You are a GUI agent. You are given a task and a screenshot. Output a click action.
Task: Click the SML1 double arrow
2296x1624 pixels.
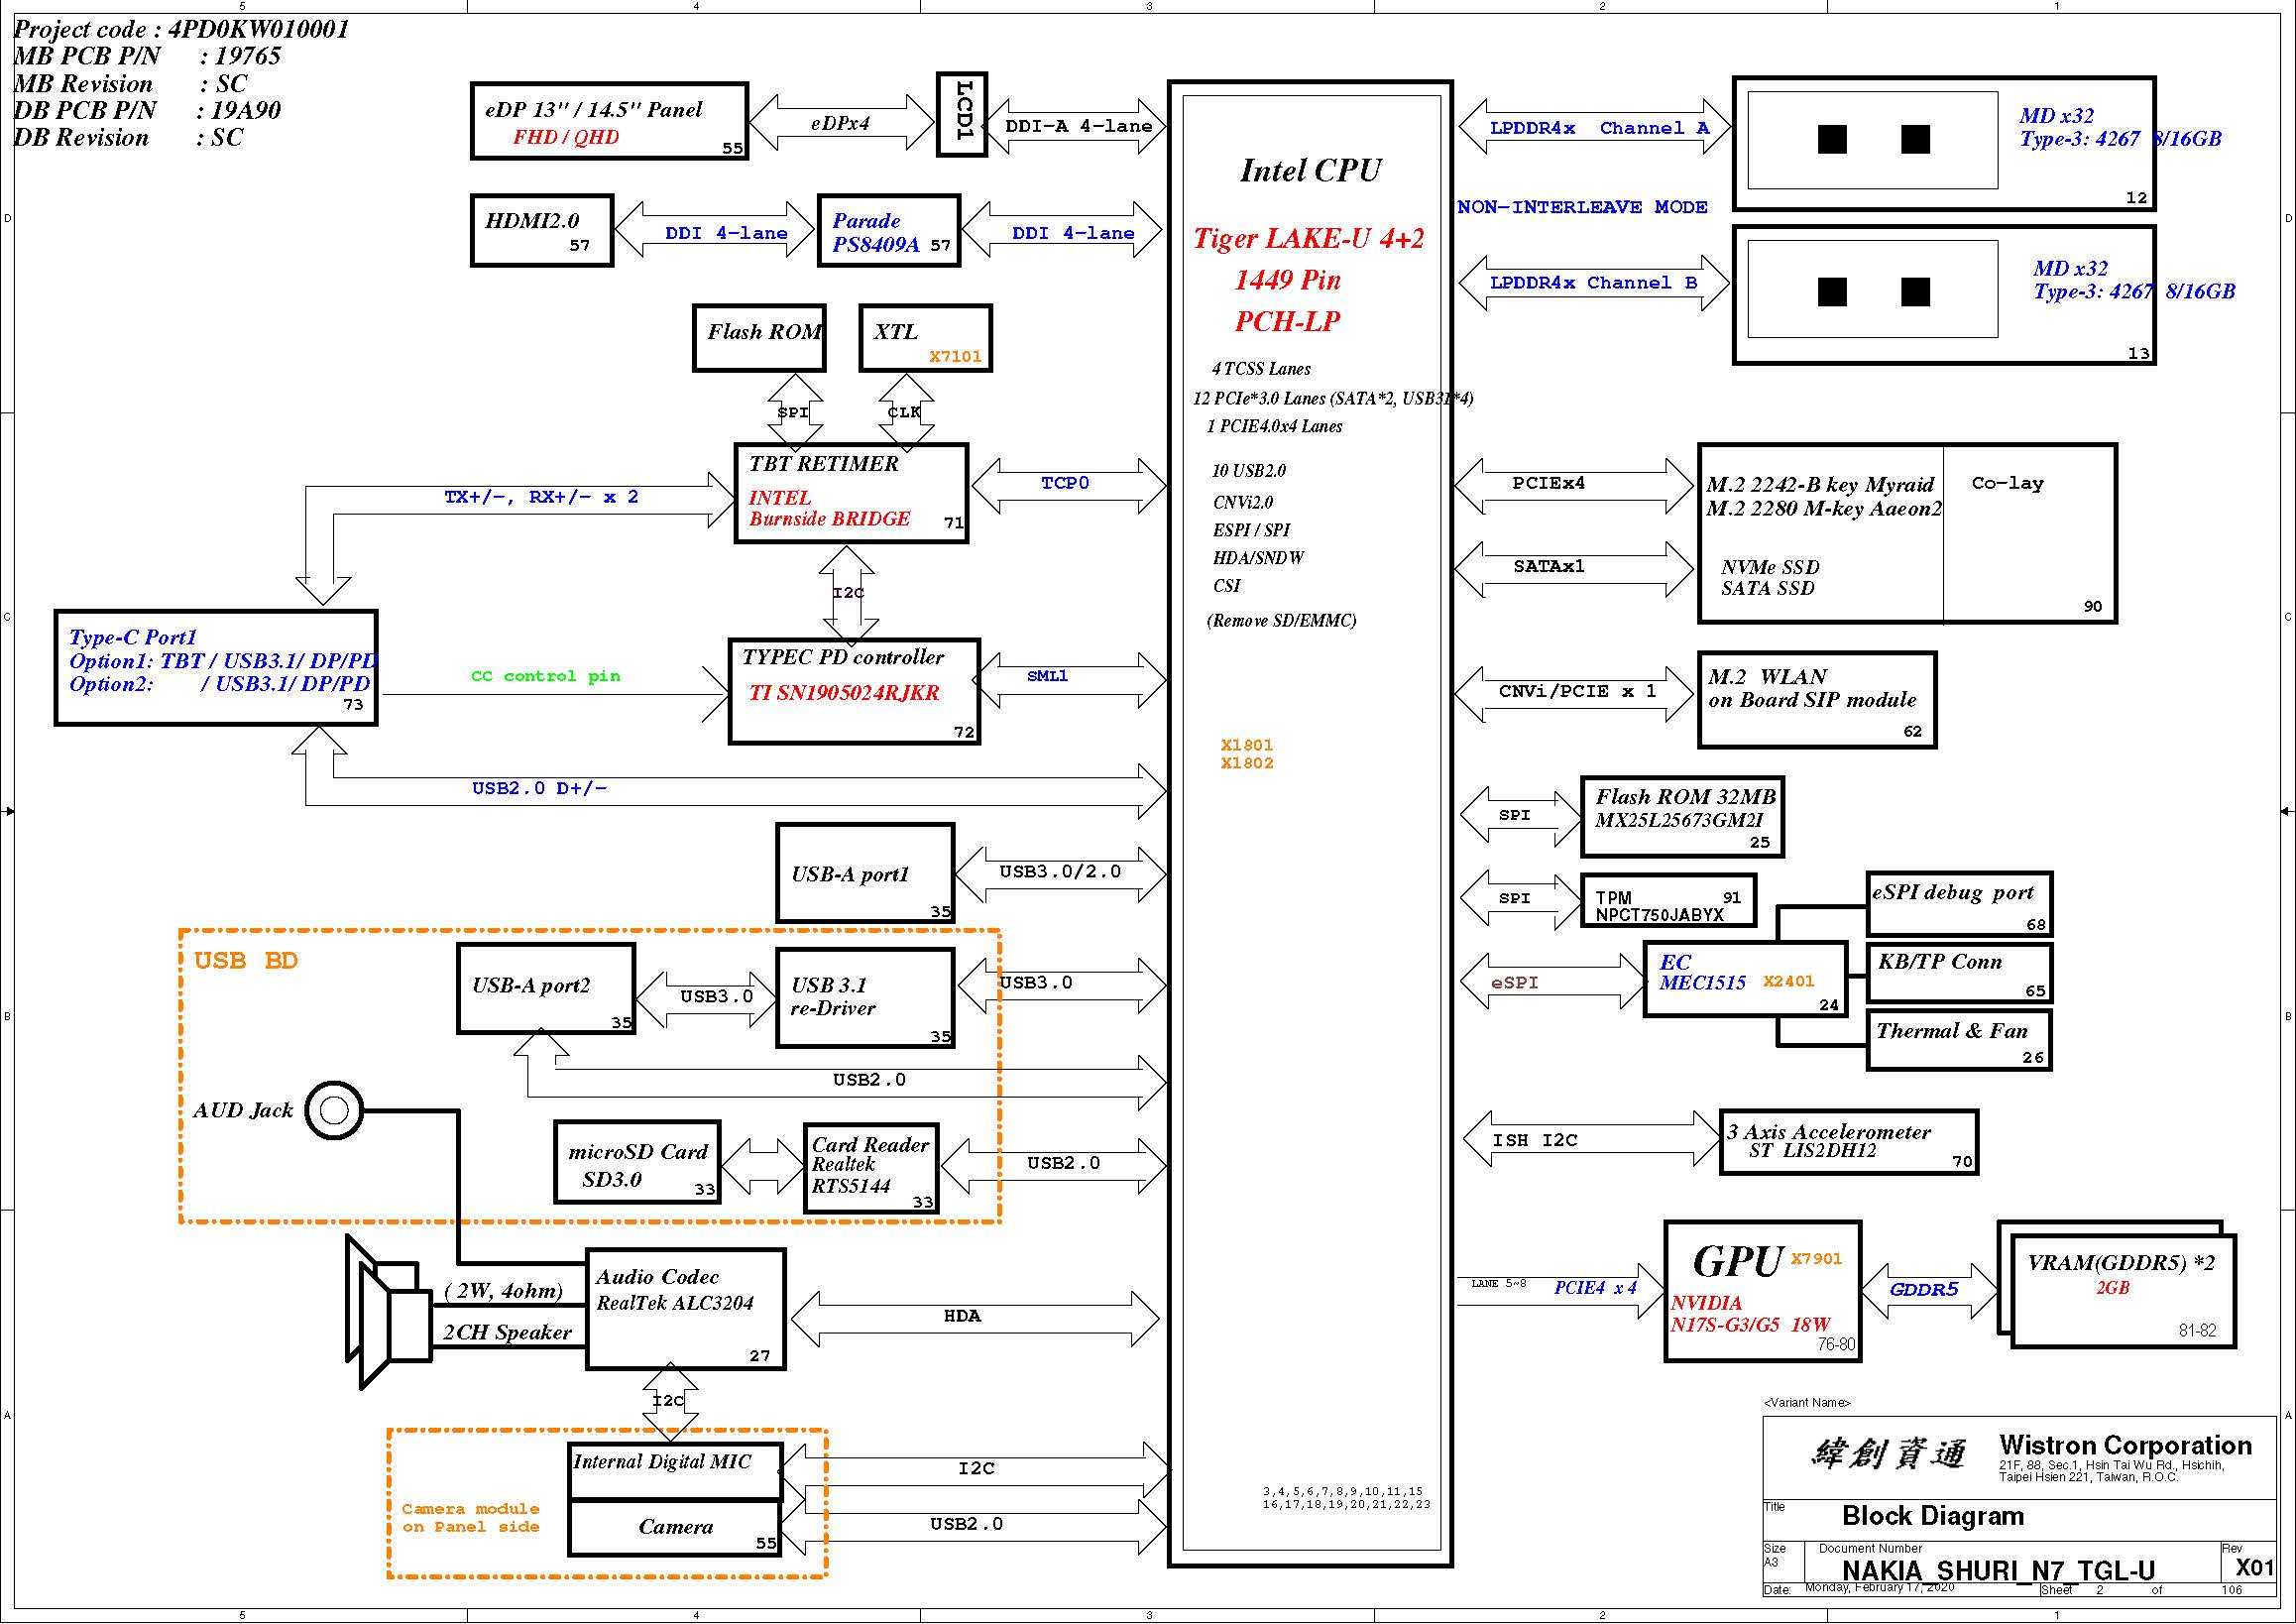point(1070,680)
